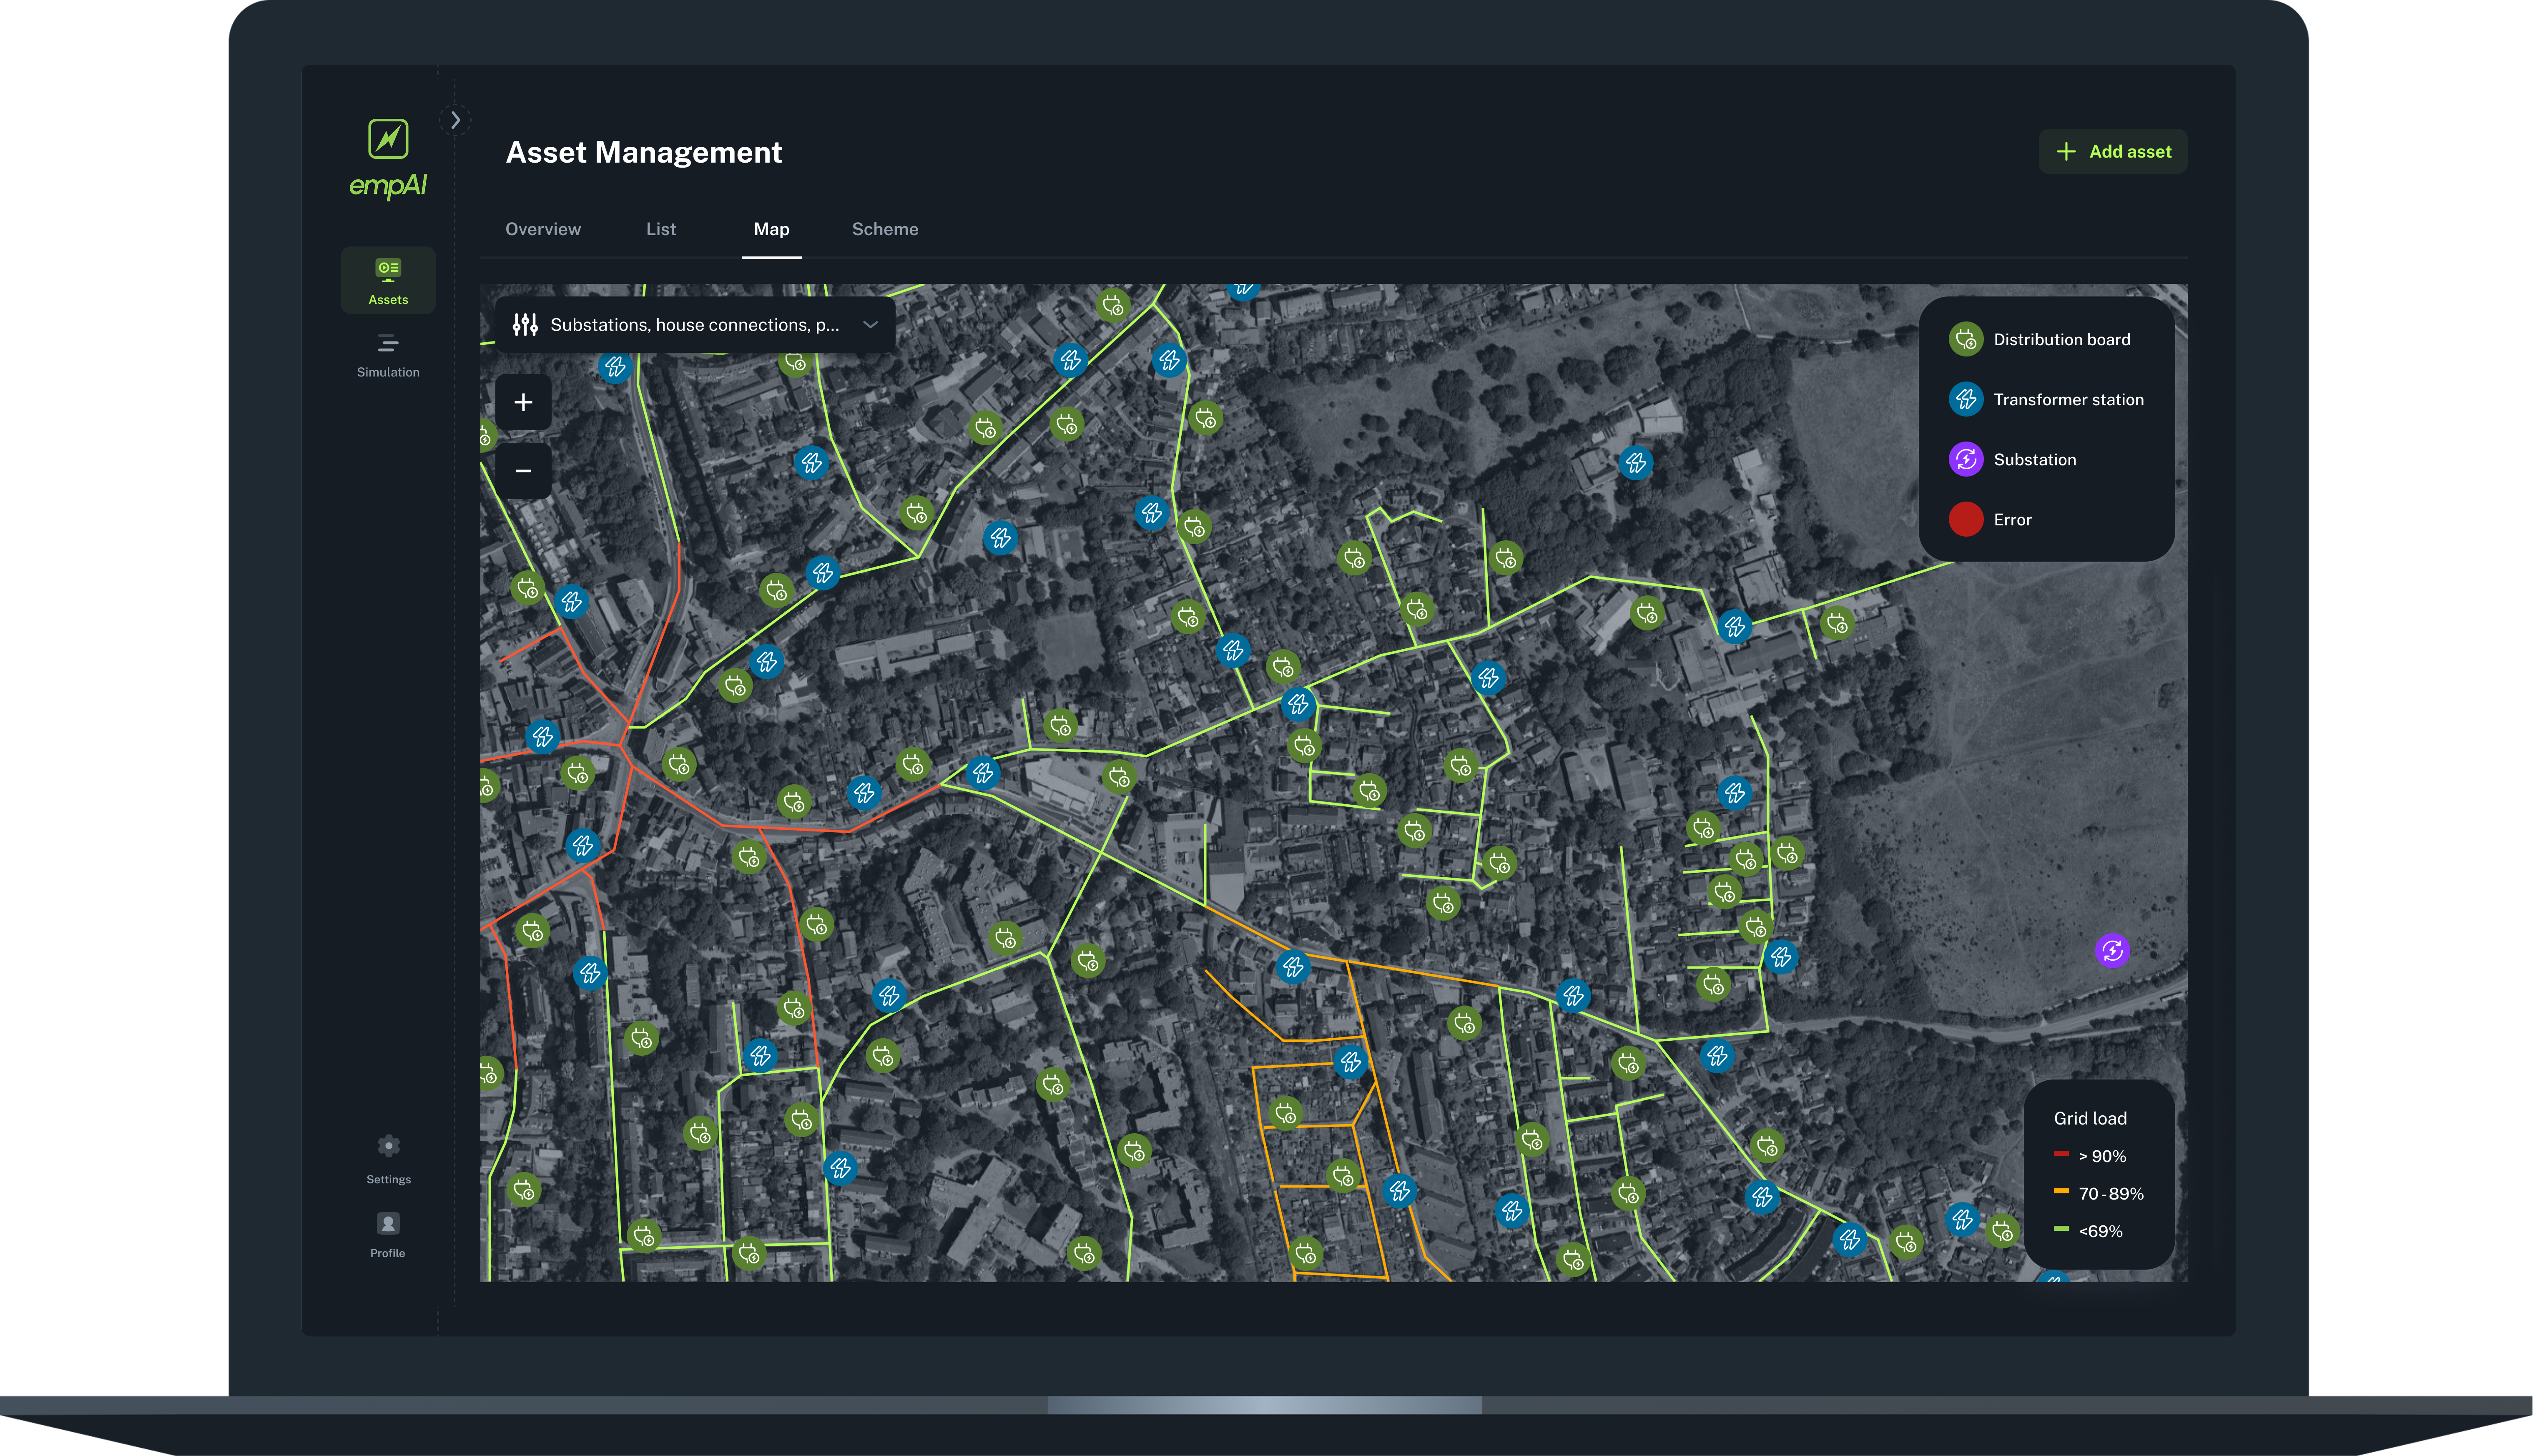Open the Simulation section in sidebar
2533x1456 pixels.
click(388, 355)
